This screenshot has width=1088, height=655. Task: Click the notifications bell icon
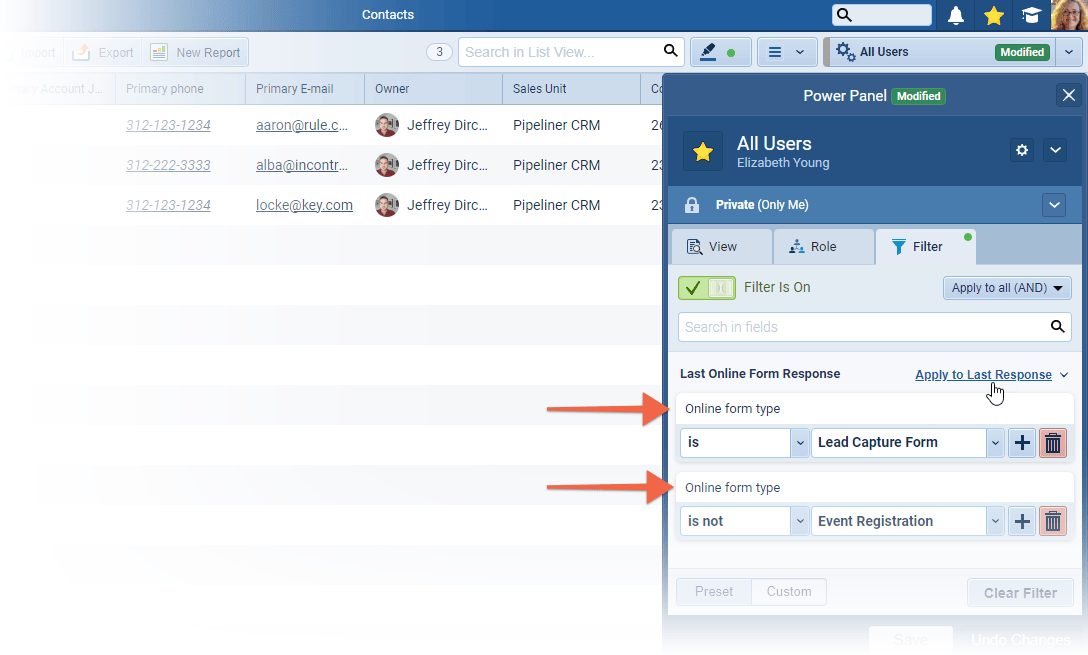coord(956,15)
